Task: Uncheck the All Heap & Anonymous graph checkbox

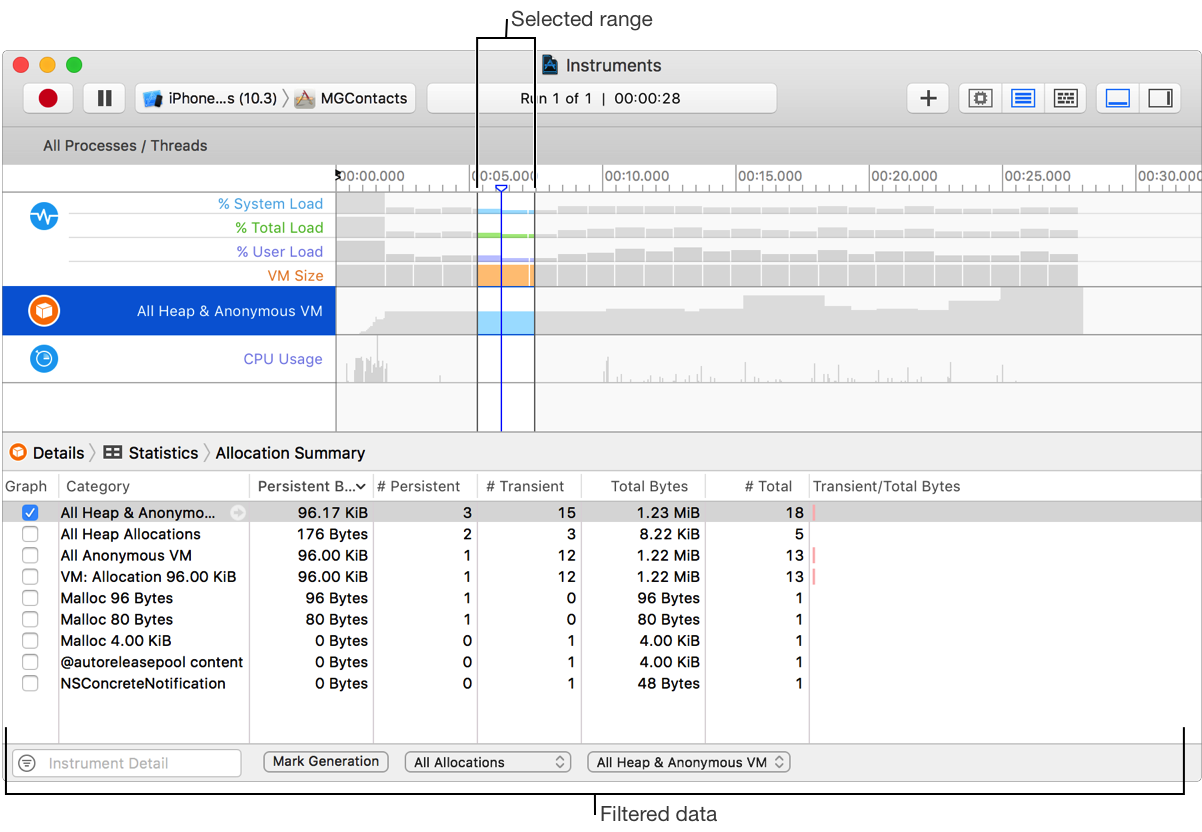Action: (x=30, y=513)
